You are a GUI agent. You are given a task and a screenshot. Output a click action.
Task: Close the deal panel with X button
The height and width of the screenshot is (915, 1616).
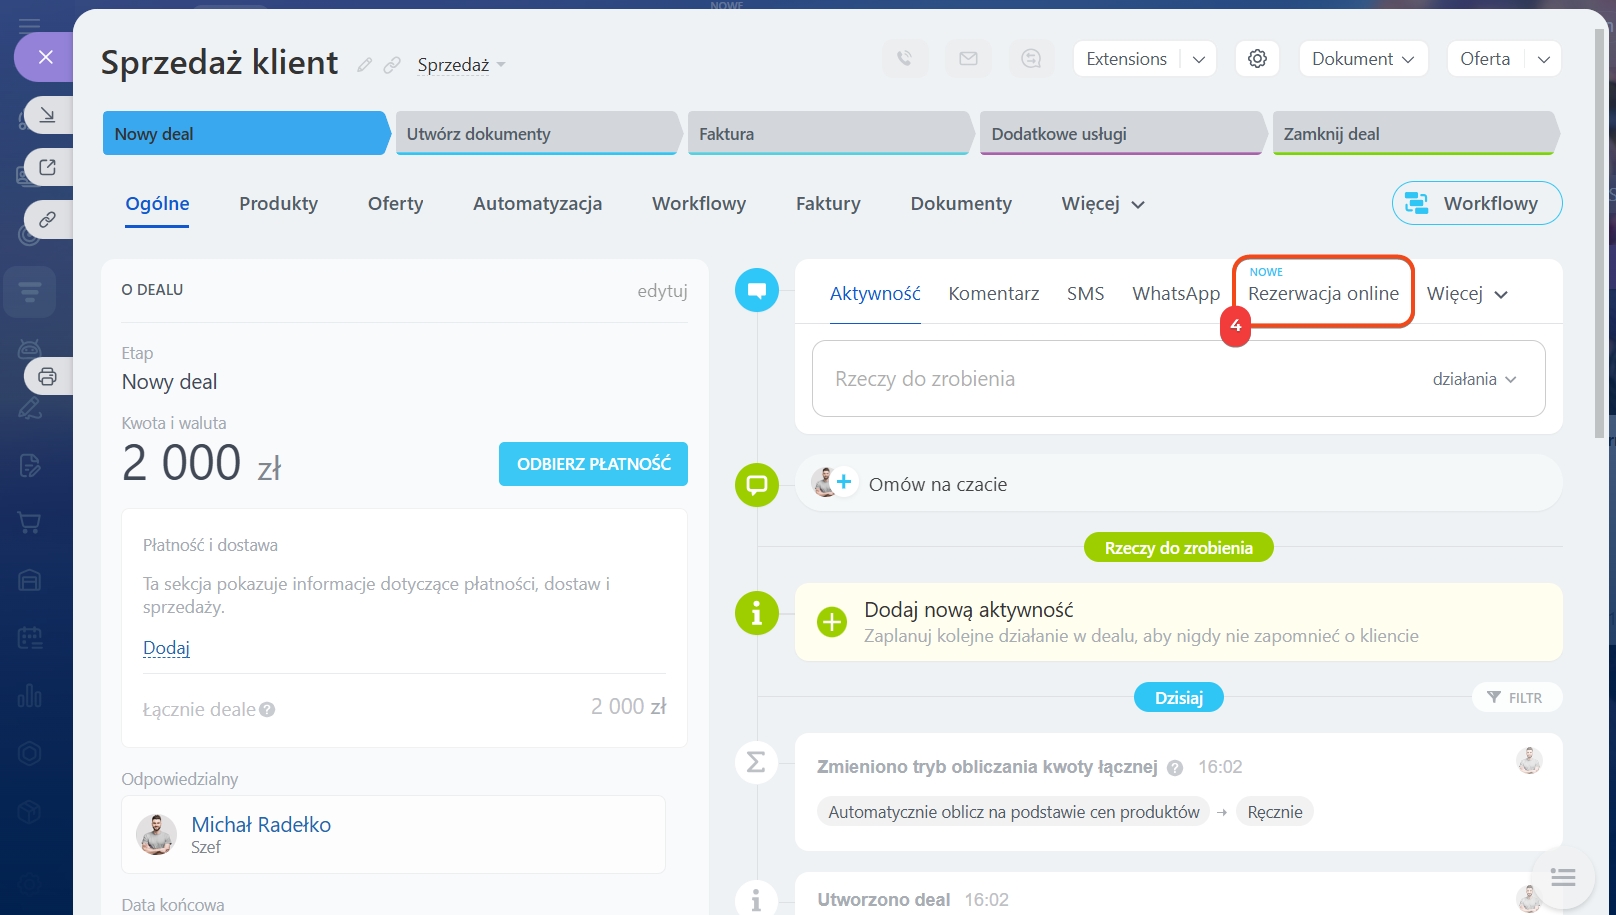(45, 57)
